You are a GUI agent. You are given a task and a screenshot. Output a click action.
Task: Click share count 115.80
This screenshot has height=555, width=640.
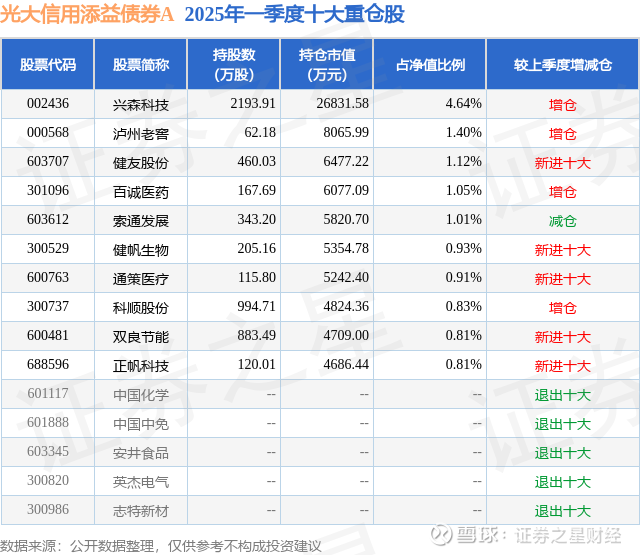point(257,278)
